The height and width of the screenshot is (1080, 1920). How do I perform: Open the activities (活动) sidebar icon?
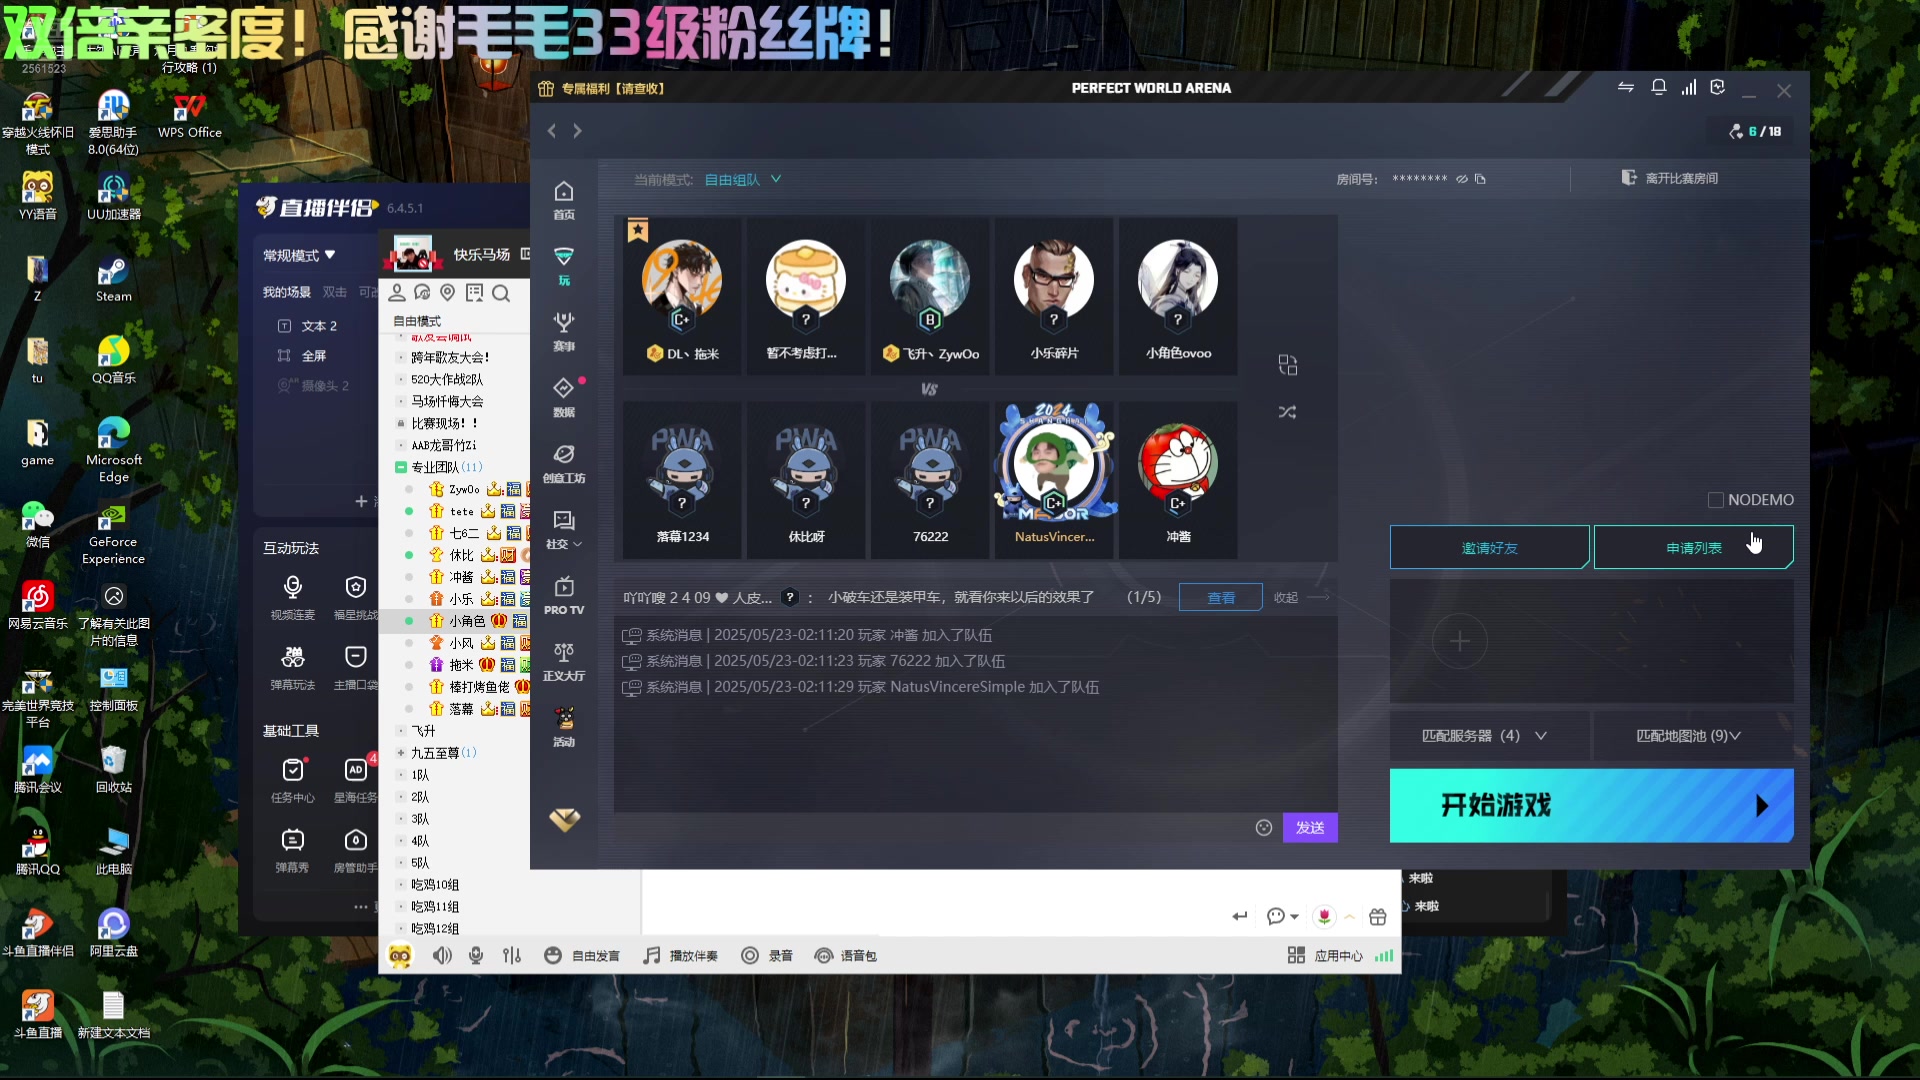tap(564, 728)
